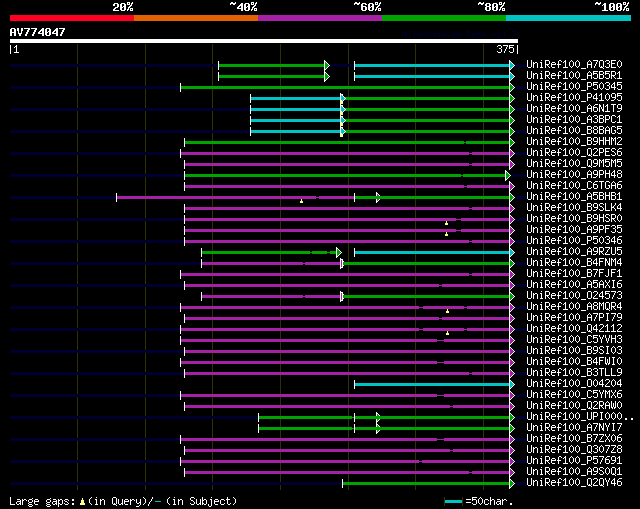Image resolution: width=640 pixels, height=509 pixels.
Task: Open hit UniRef100_P41095
Action: tap(574, 98)
